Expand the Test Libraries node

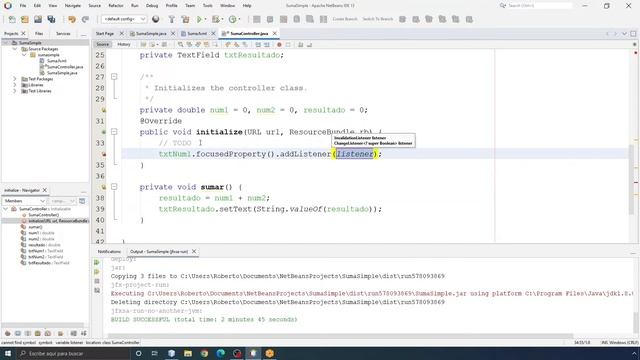pyautogui.click(x=15, y=91)
